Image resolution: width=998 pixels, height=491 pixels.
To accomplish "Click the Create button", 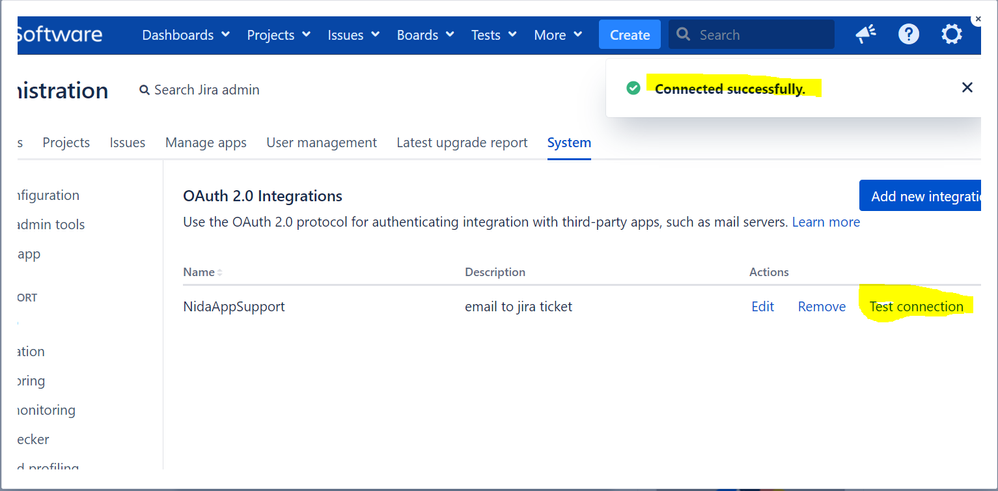I will 629,34.
